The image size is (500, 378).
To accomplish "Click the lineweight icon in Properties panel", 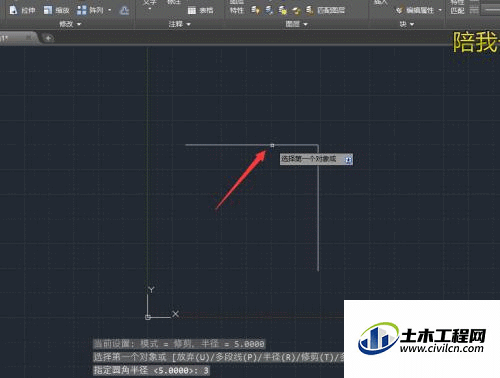I will pos(474,10).
